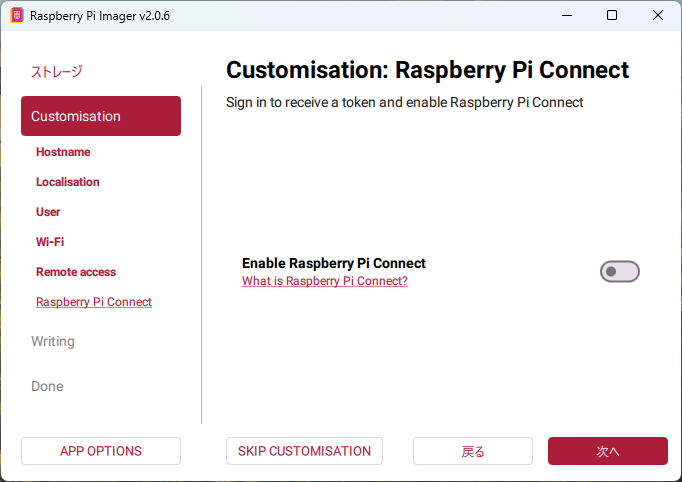Viewport: 682px width, 482px height.
Task: Maximize the Raspberry Pi Imager window
Action: pos(612,16)
